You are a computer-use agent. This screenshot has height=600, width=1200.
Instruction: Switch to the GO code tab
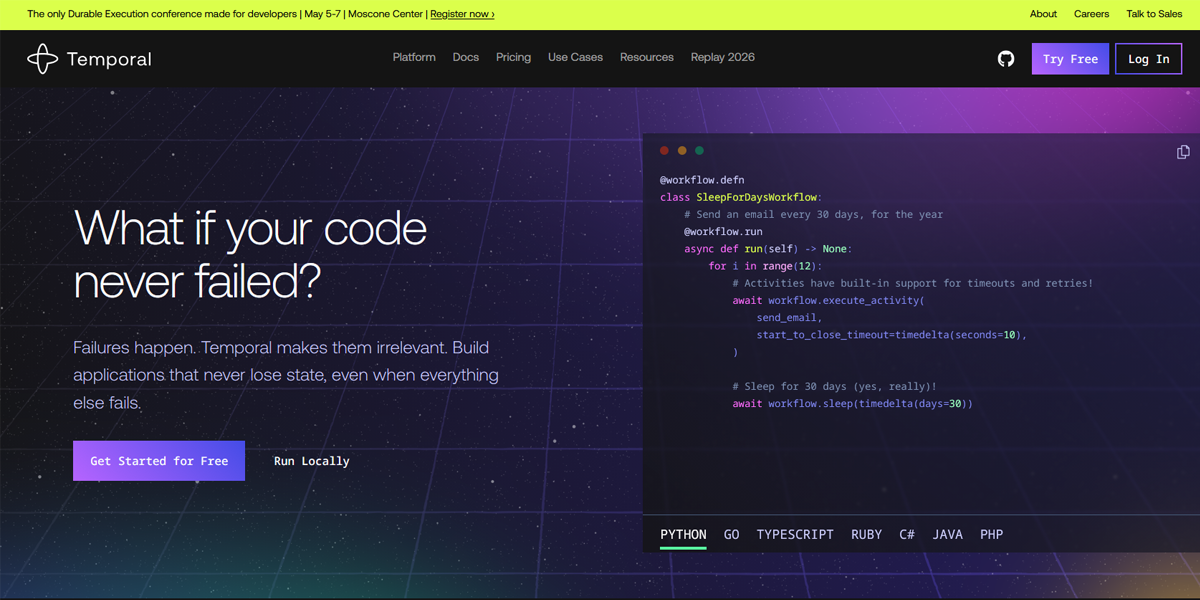(732, 535)
